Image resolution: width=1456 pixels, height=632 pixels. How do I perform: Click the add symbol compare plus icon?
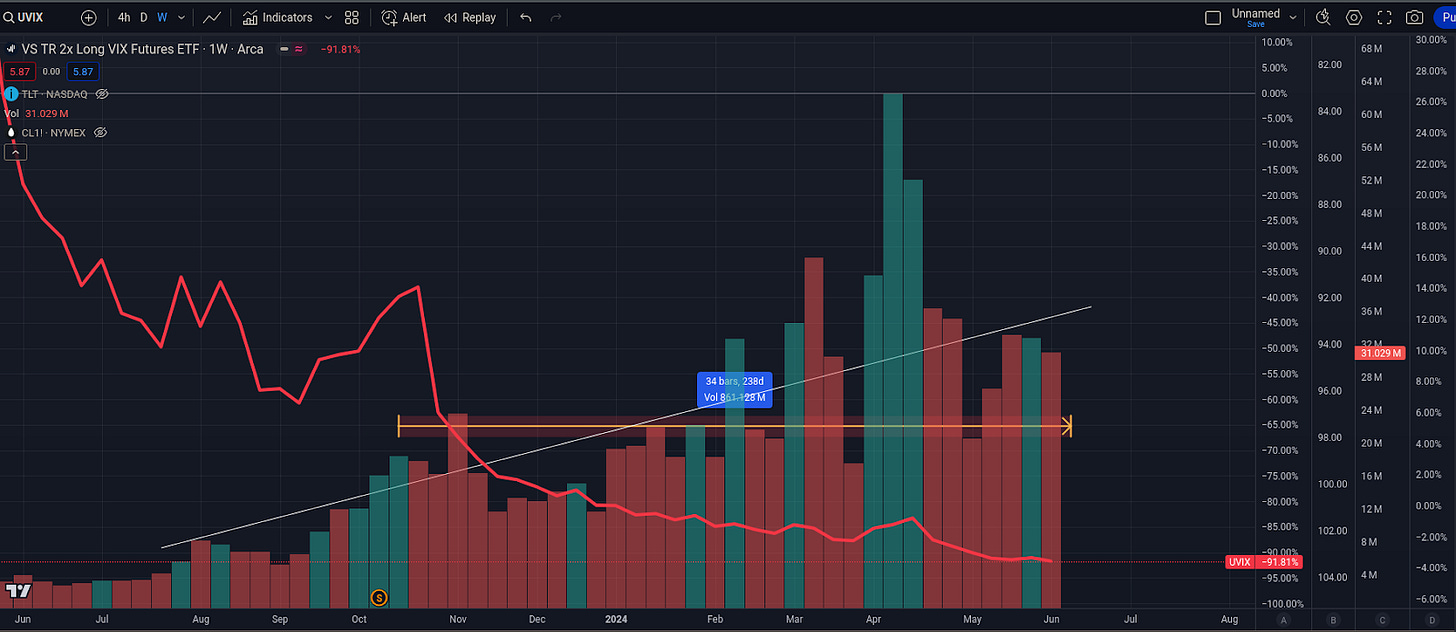(89, 17)
